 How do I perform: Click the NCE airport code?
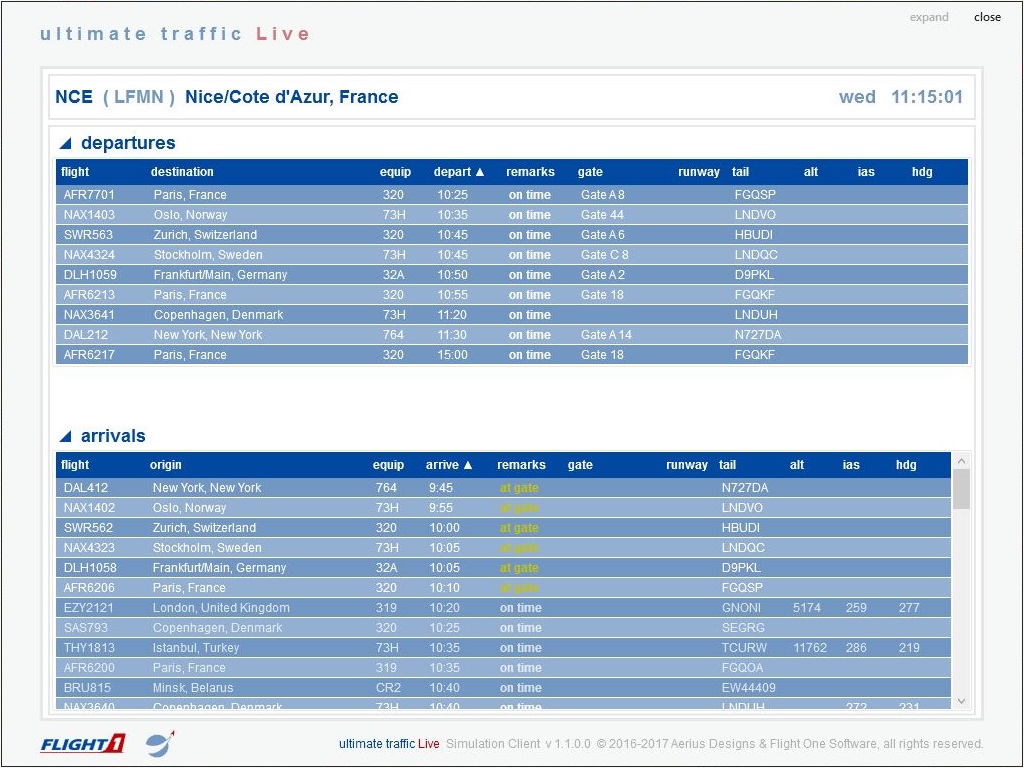74,97
